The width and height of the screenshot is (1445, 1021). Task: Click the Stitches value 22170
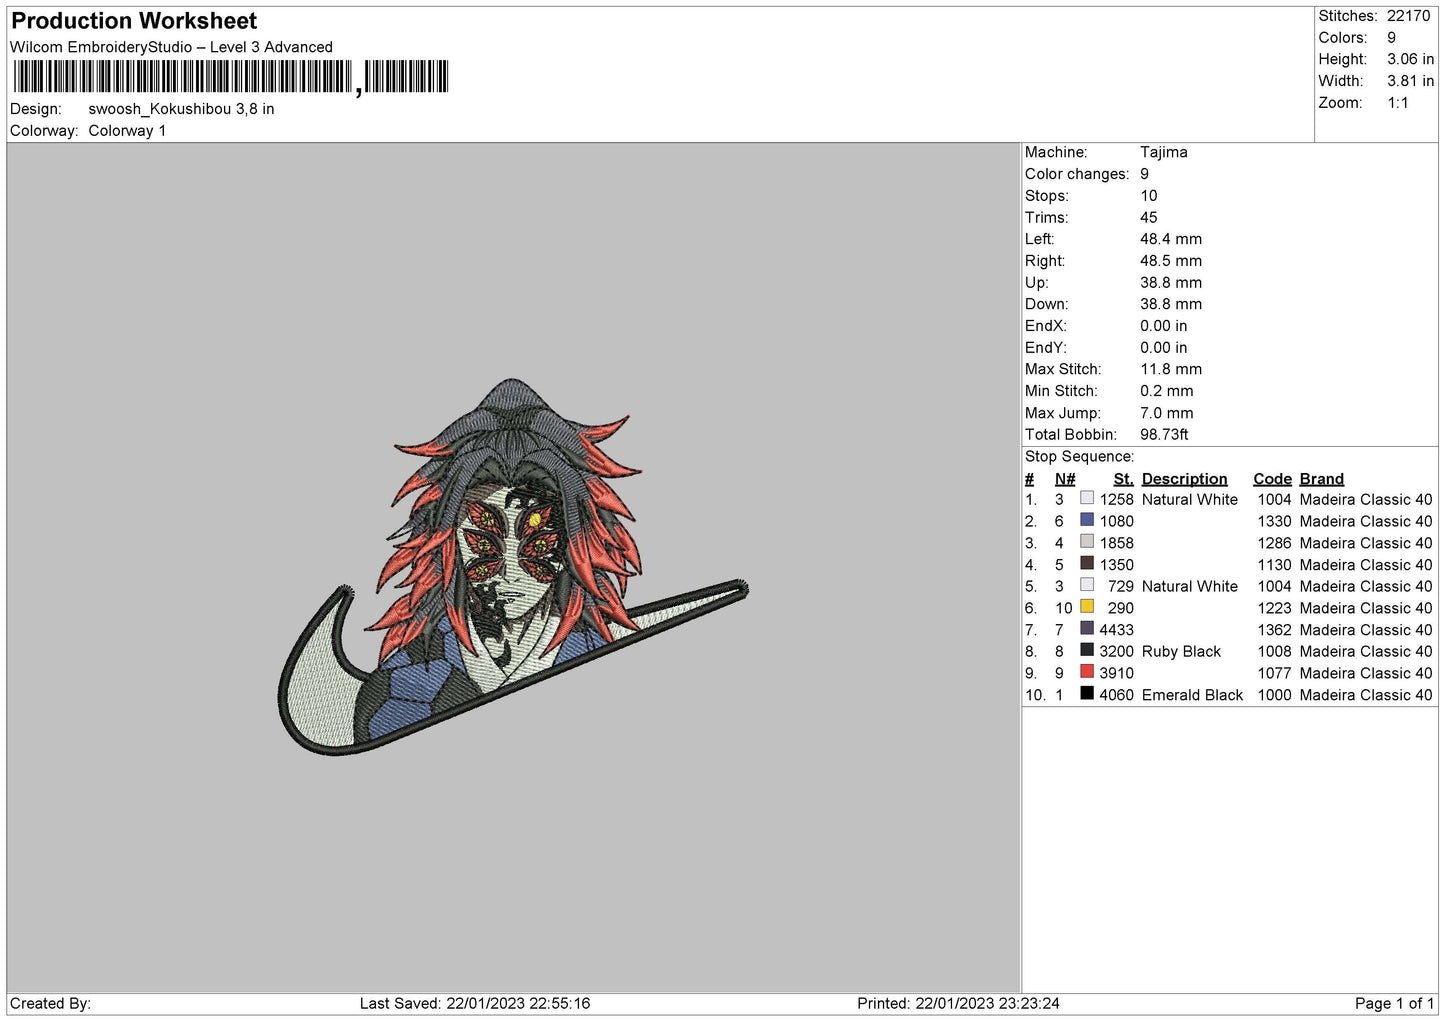(x=1408, y=16)
